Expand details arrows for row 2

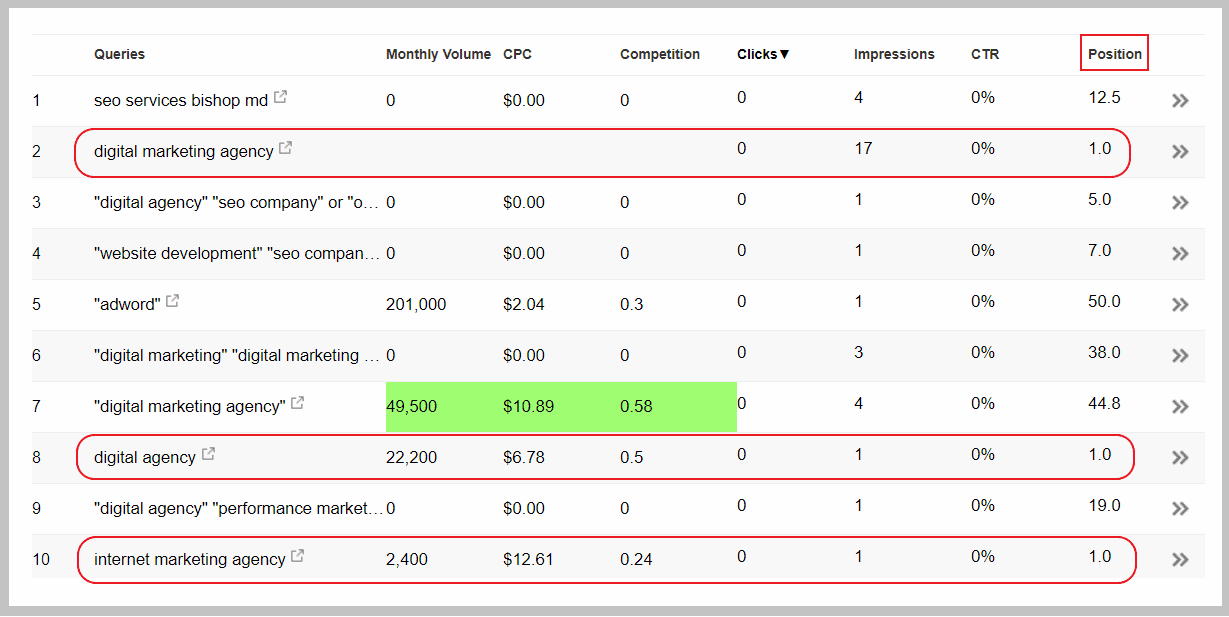pos(1180,151)
